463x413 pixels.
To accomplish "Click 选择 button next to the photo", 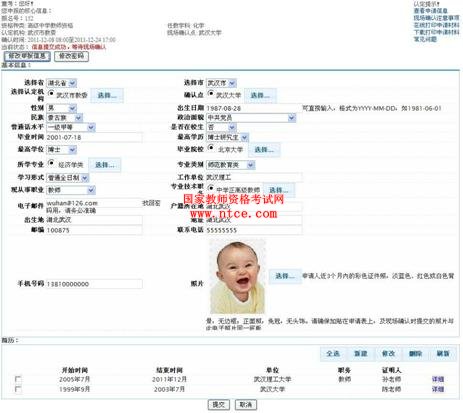I will pyautogui.click(x=285, y=276).
